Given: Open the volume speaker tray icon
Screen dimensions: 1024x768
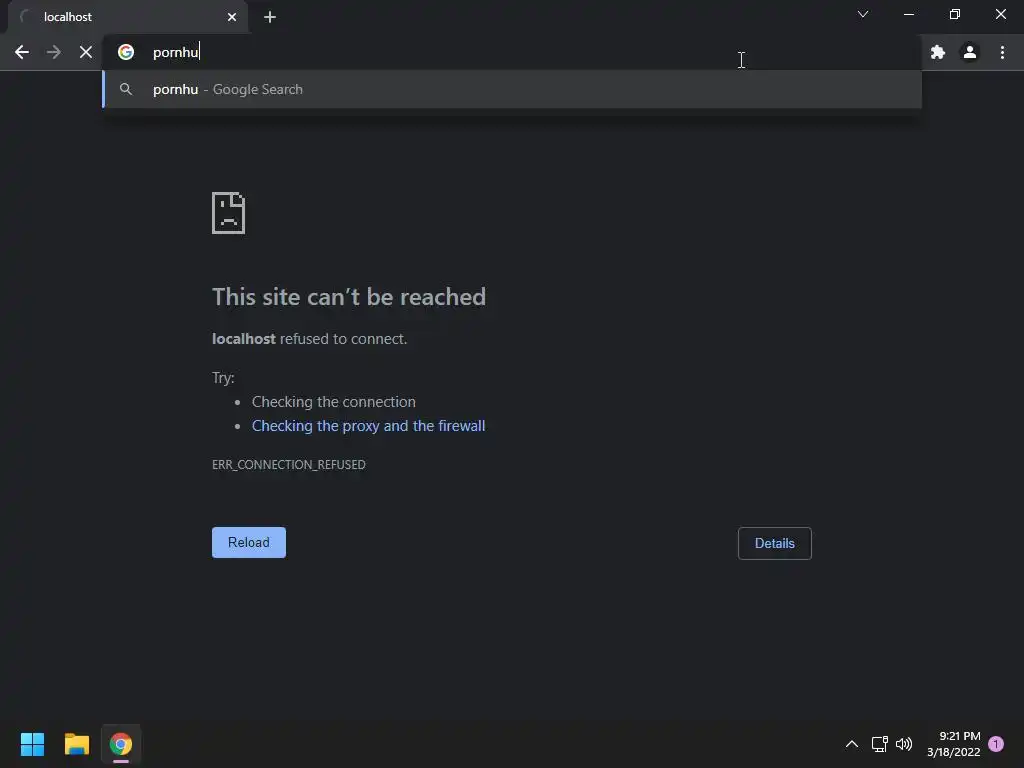Looking at the screenshot, I should pos(904,744).
